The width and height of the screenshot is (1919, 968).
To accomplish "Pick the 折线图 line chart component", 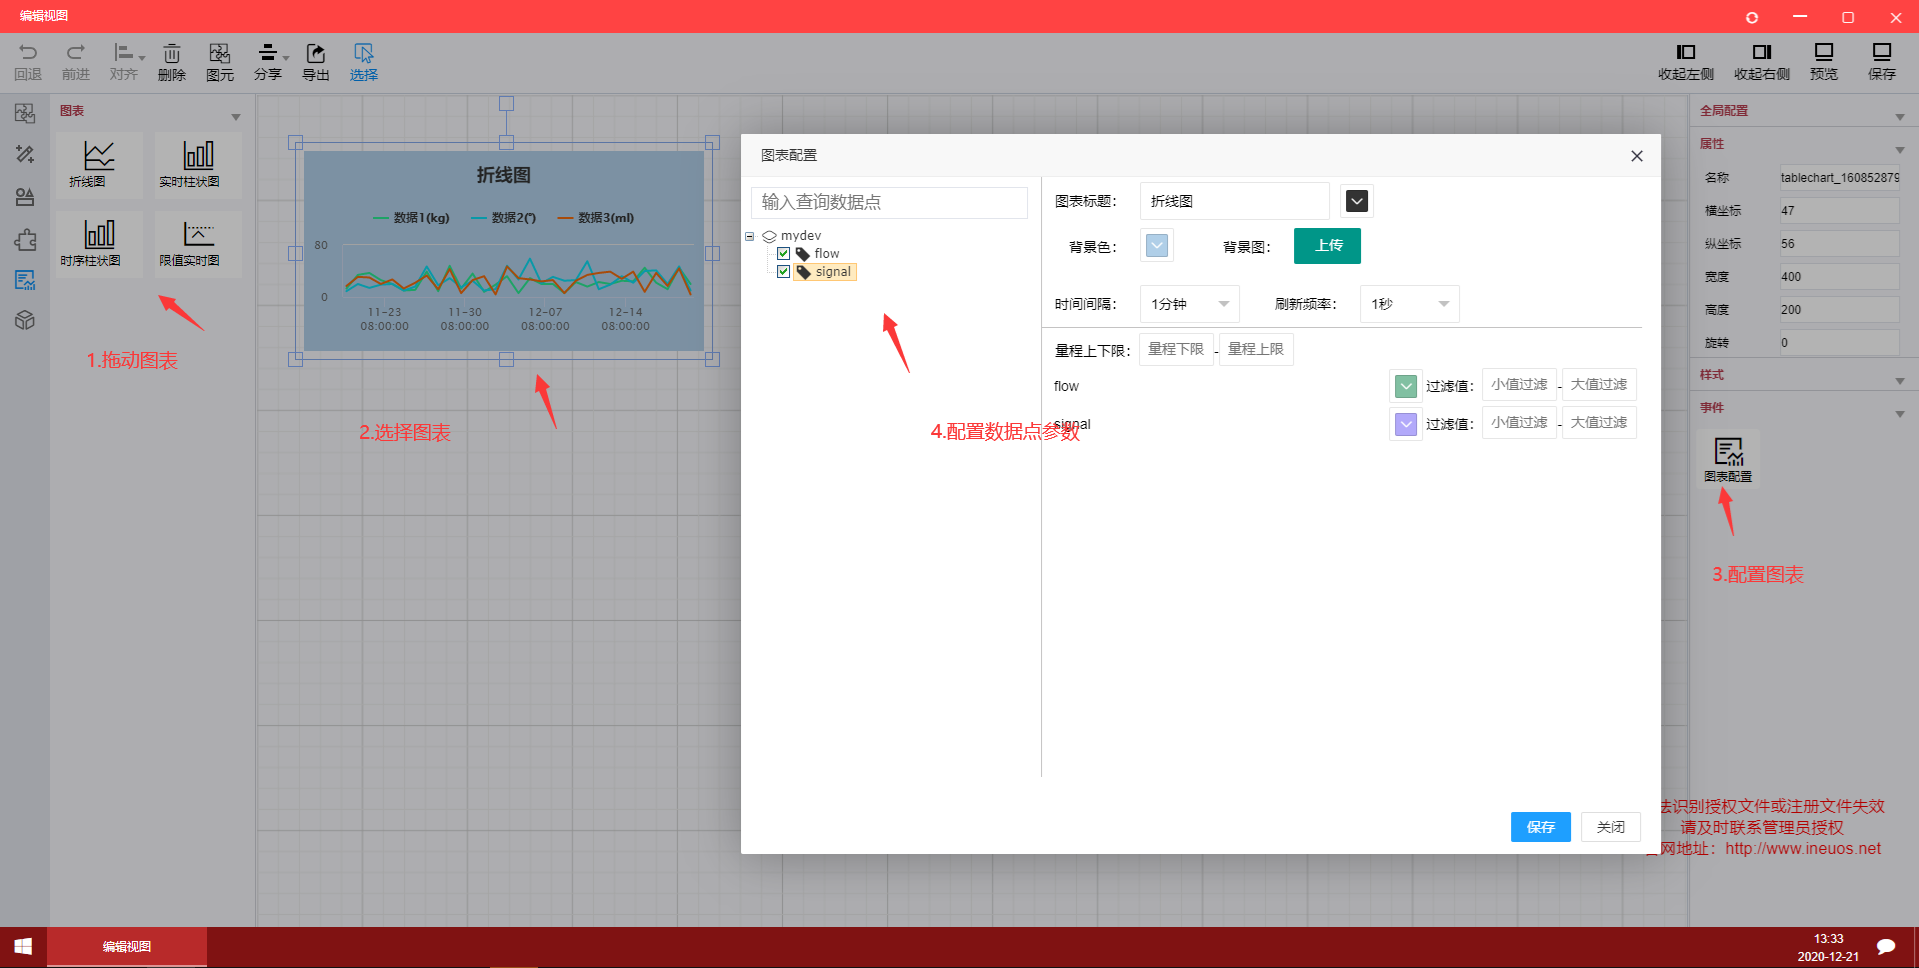I will coord(99,164).
